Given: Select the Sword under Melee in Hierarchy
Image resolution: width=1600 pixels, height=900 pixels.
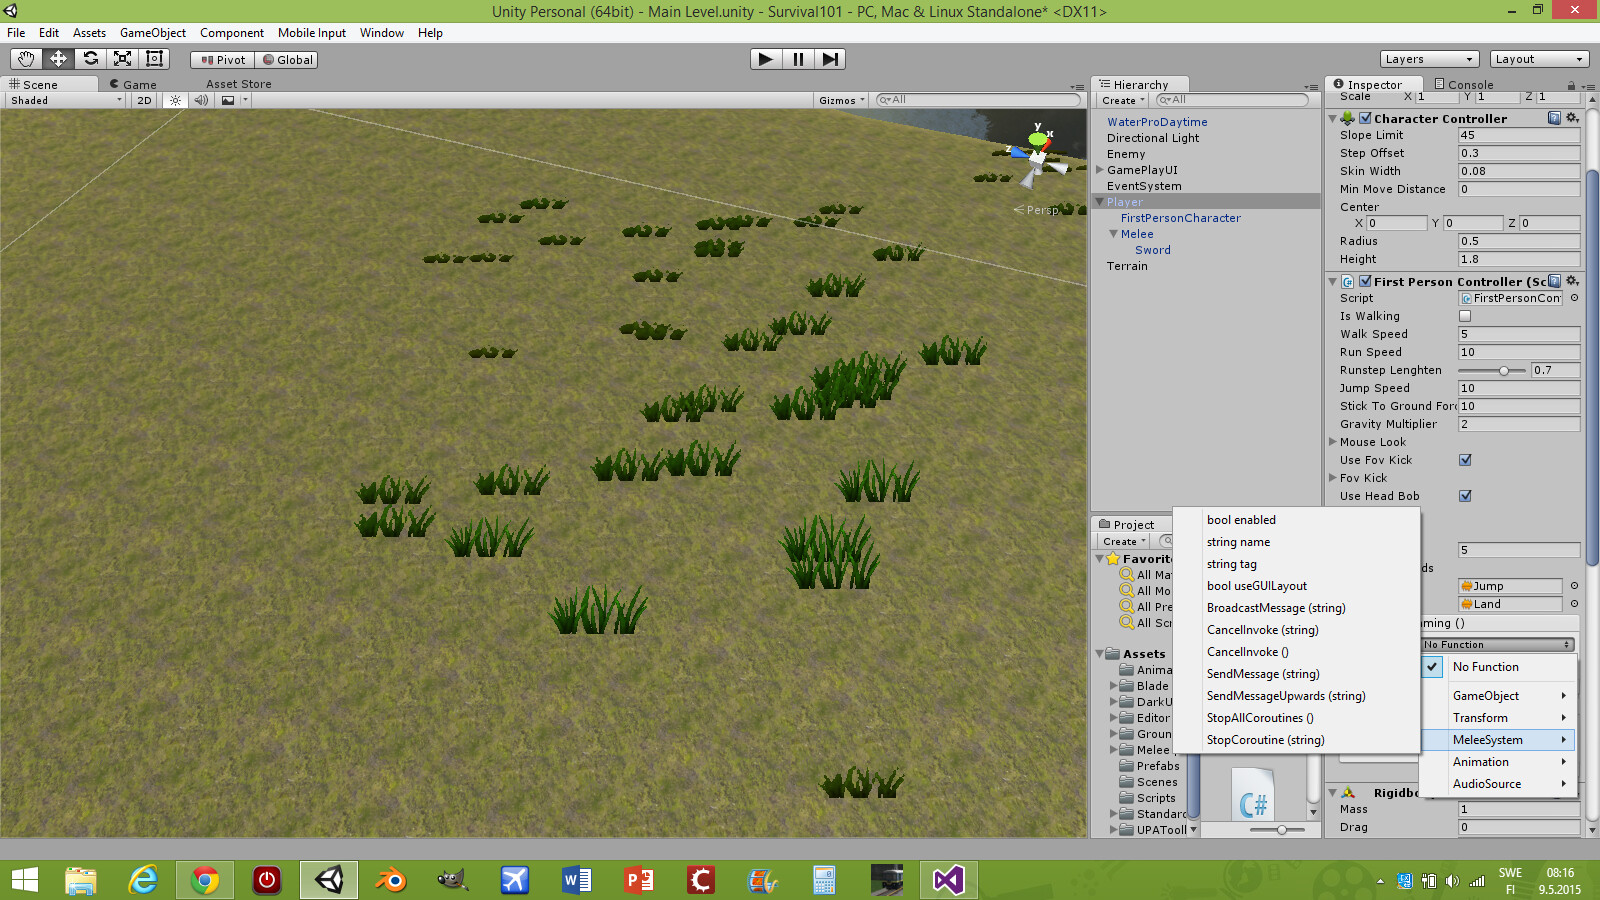Looking at the screenshot, I should (1152, 249).
